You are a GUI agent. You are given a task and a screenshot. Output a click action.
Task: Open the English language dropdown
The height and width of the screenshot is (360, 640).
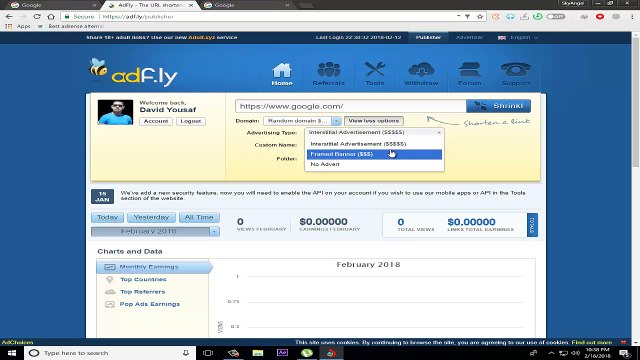pyautogui.click(x=518, y=38)
